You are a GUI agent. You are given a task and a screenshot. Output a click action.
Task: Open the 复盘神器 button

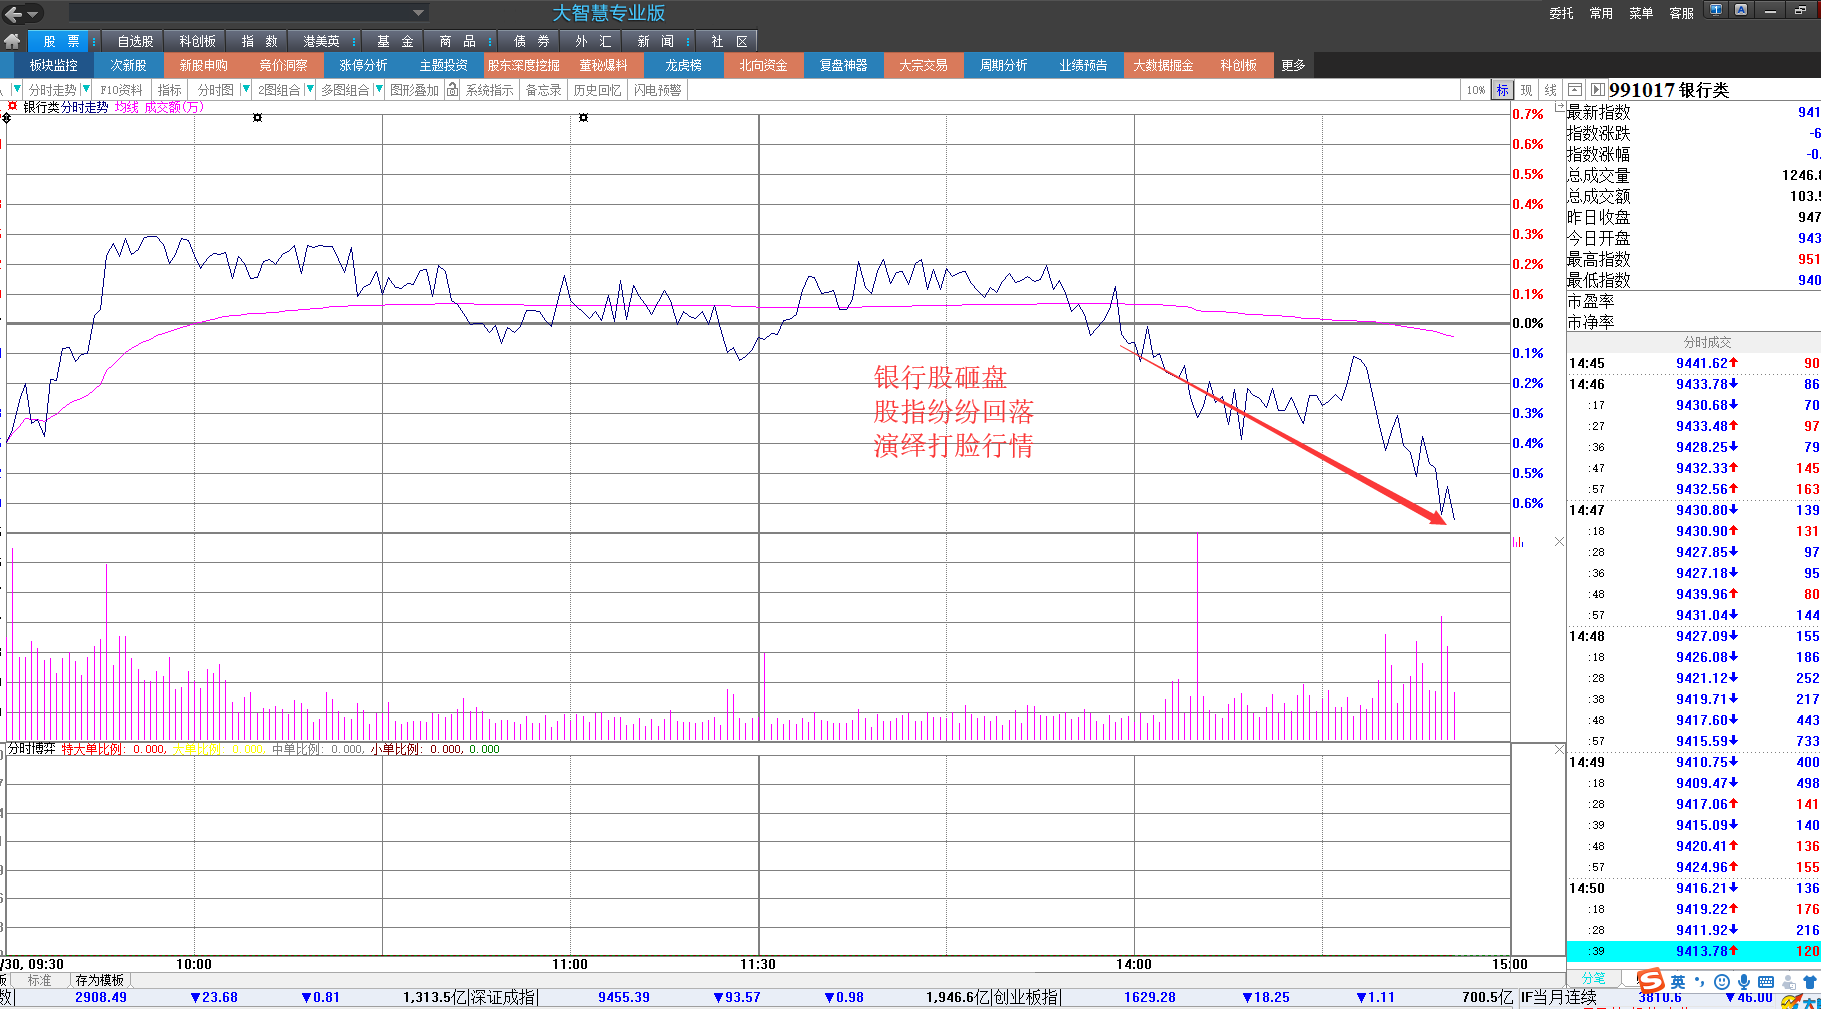click(843, 65)
